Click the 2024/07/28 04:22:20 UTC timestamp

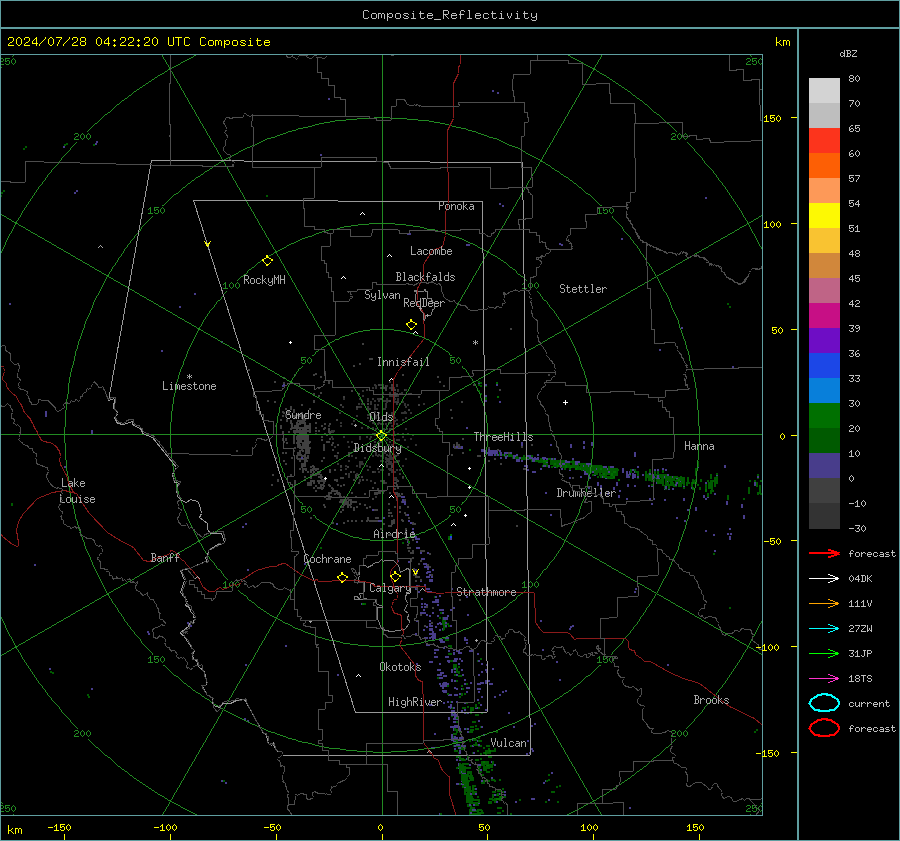[138, 42]
